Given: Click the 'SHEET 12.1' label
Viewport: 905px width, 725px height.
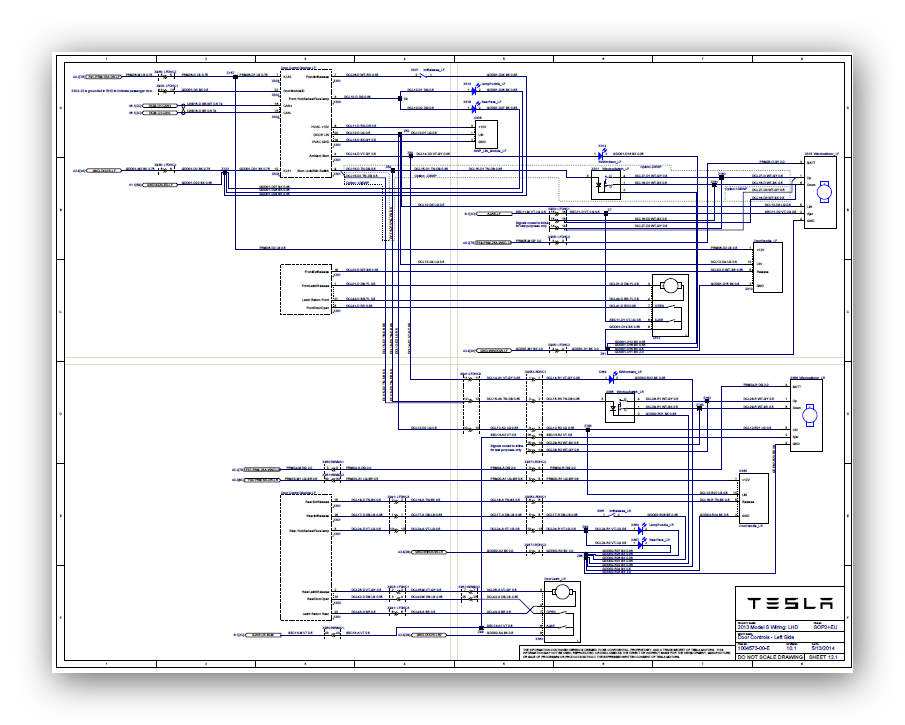Looking at the screenshot, I should 823,657.
